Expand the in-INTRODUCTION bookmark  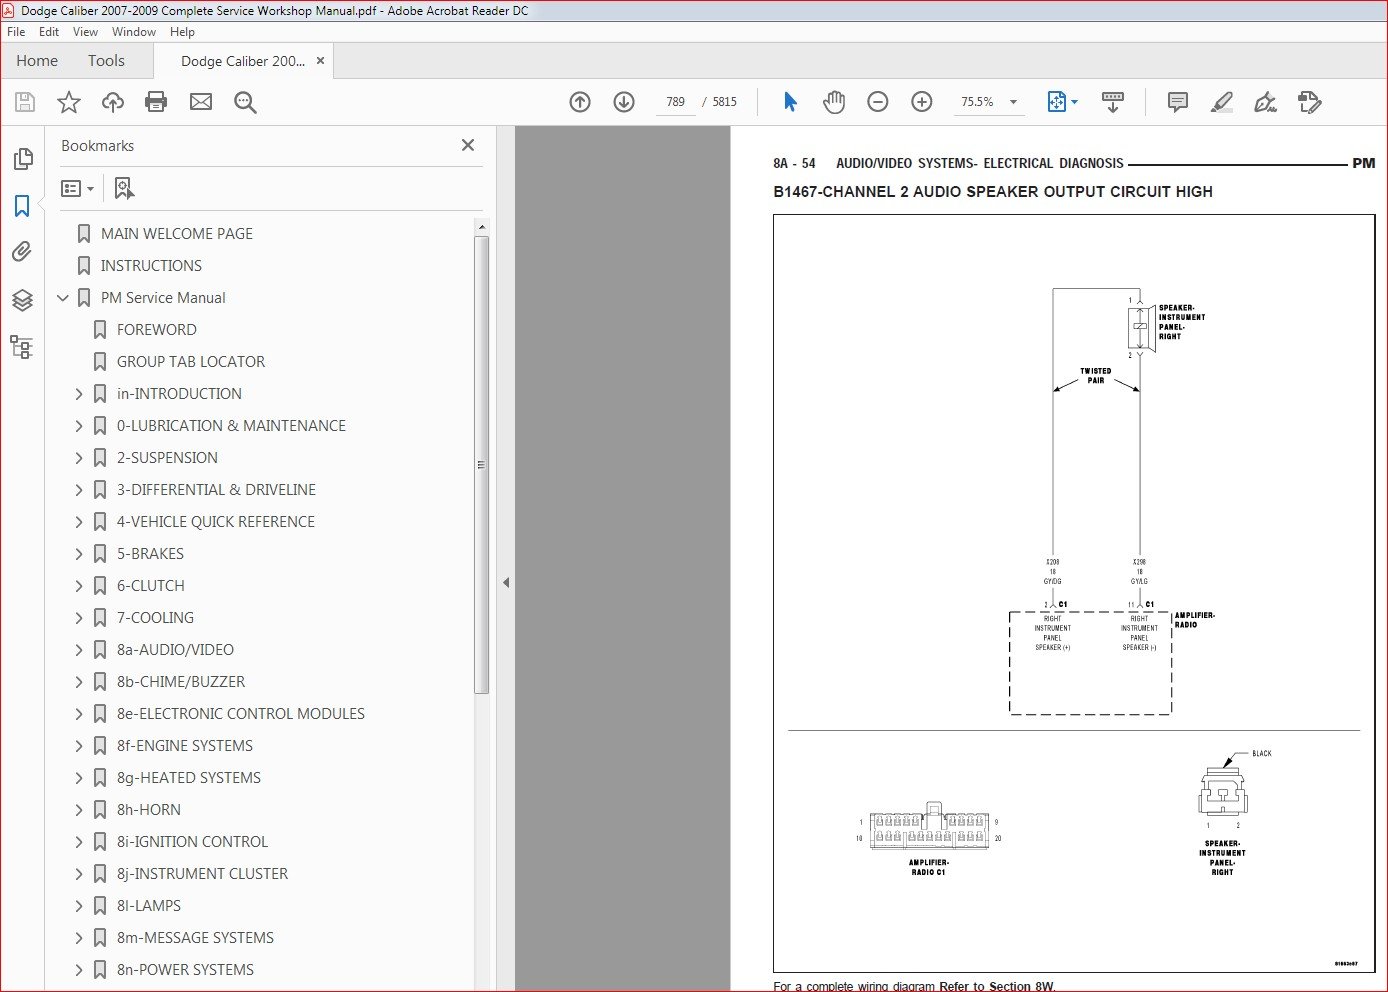pyautogui.click(x=79, y=394)
